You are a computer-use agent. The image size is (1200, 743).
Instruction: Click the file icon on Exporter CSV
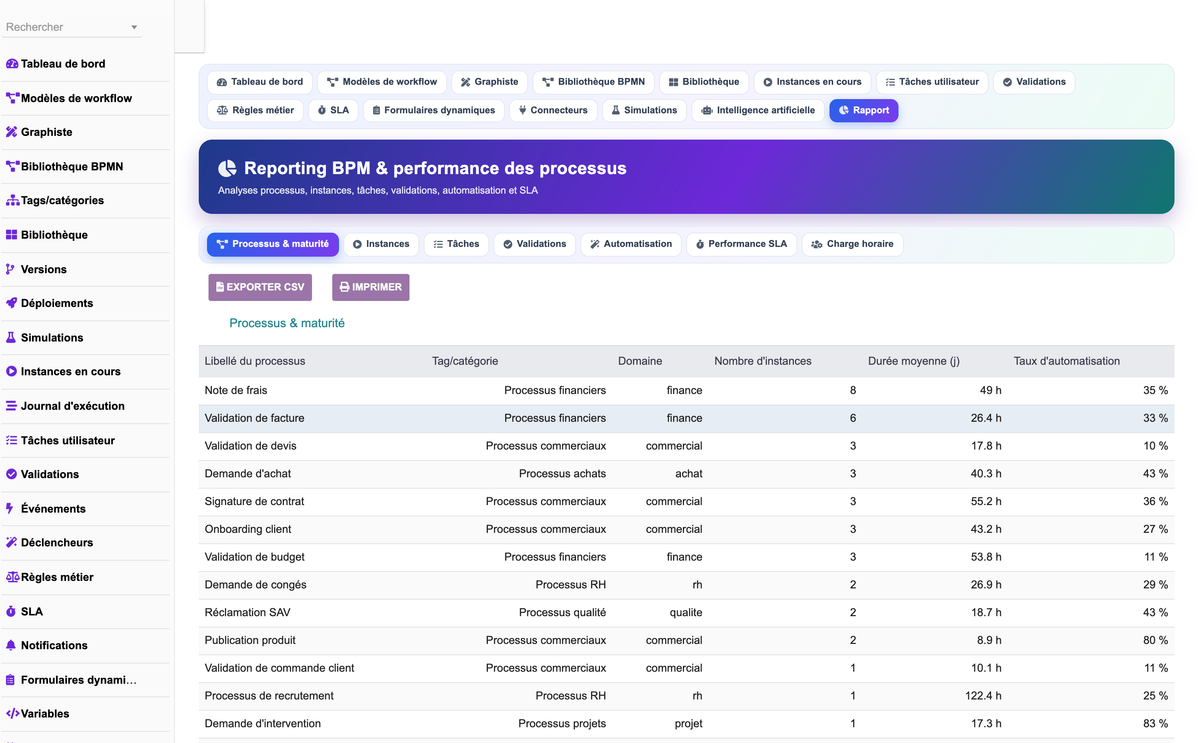[x=220, y=287]
